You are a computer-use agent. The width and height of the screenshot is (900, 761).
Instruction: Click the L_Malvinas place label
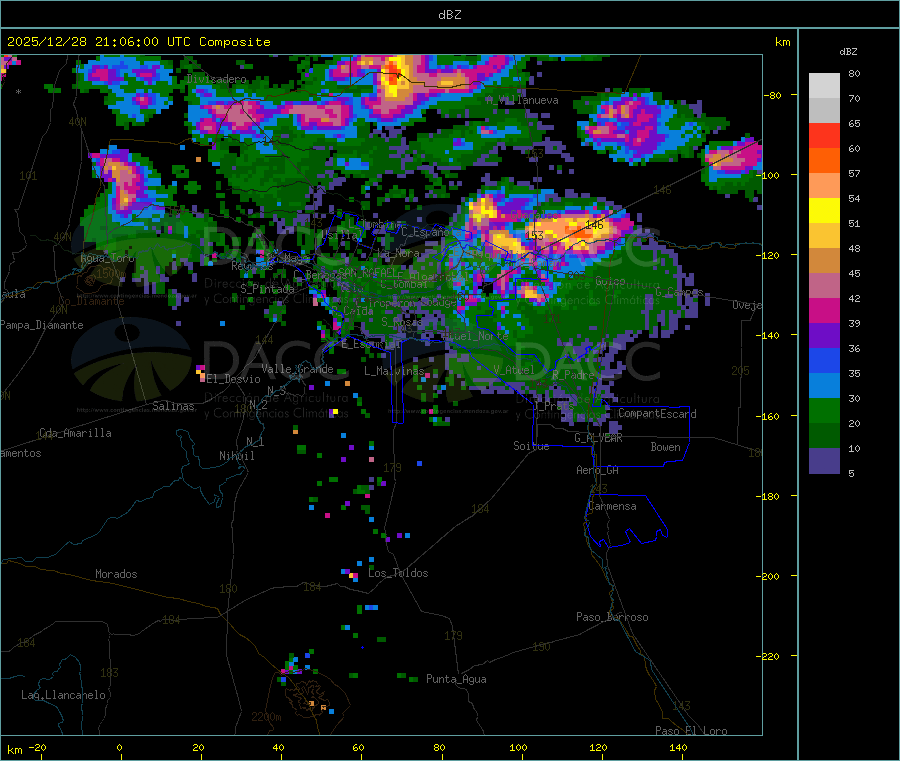[x=394, y=371]
